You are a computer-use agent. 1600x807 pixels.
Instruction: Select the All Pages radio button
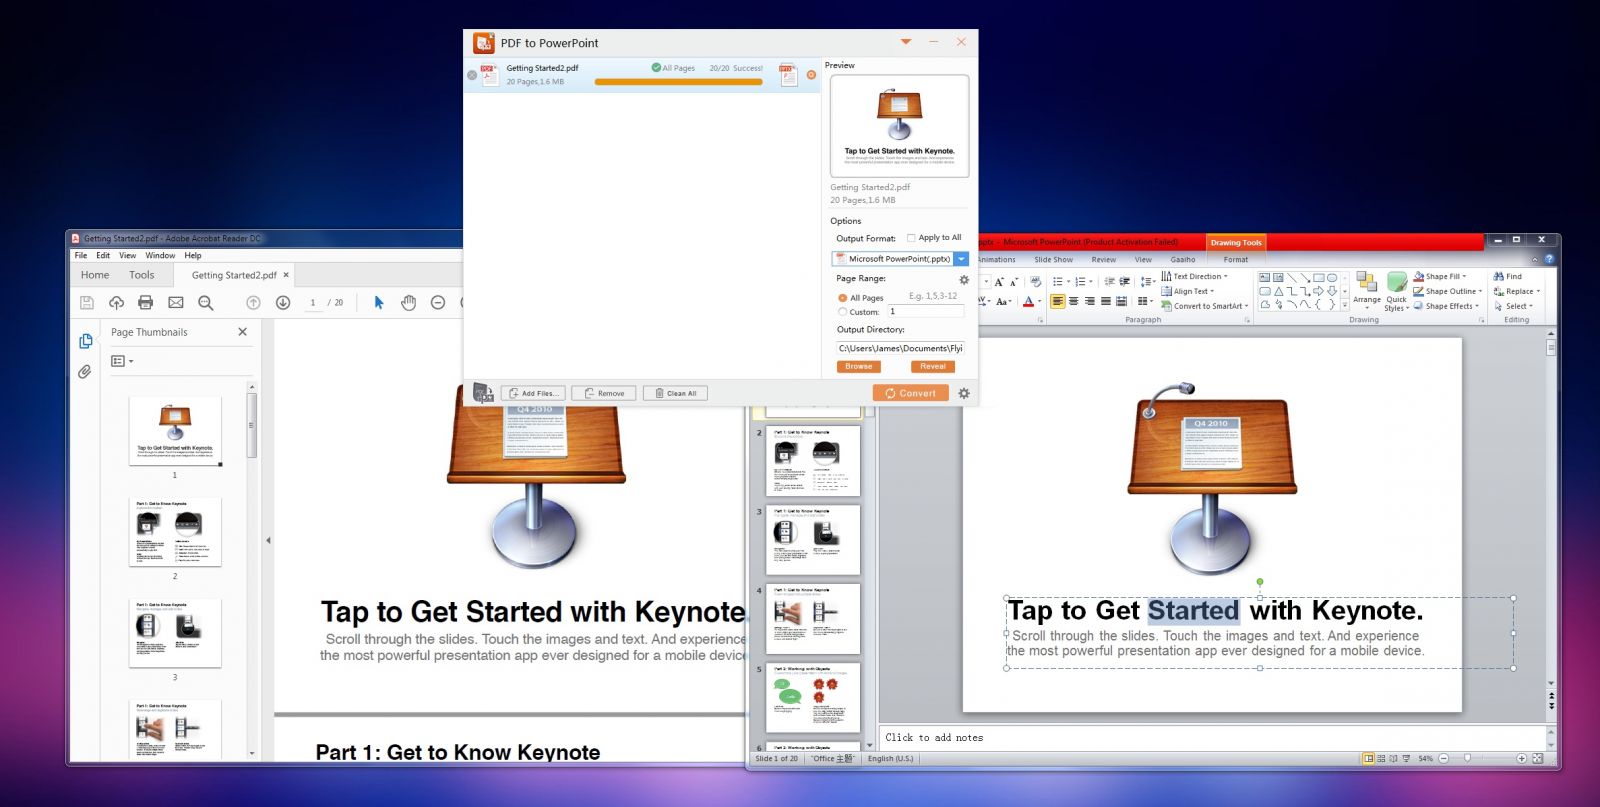pyautogui.click(x=842, y=298)
